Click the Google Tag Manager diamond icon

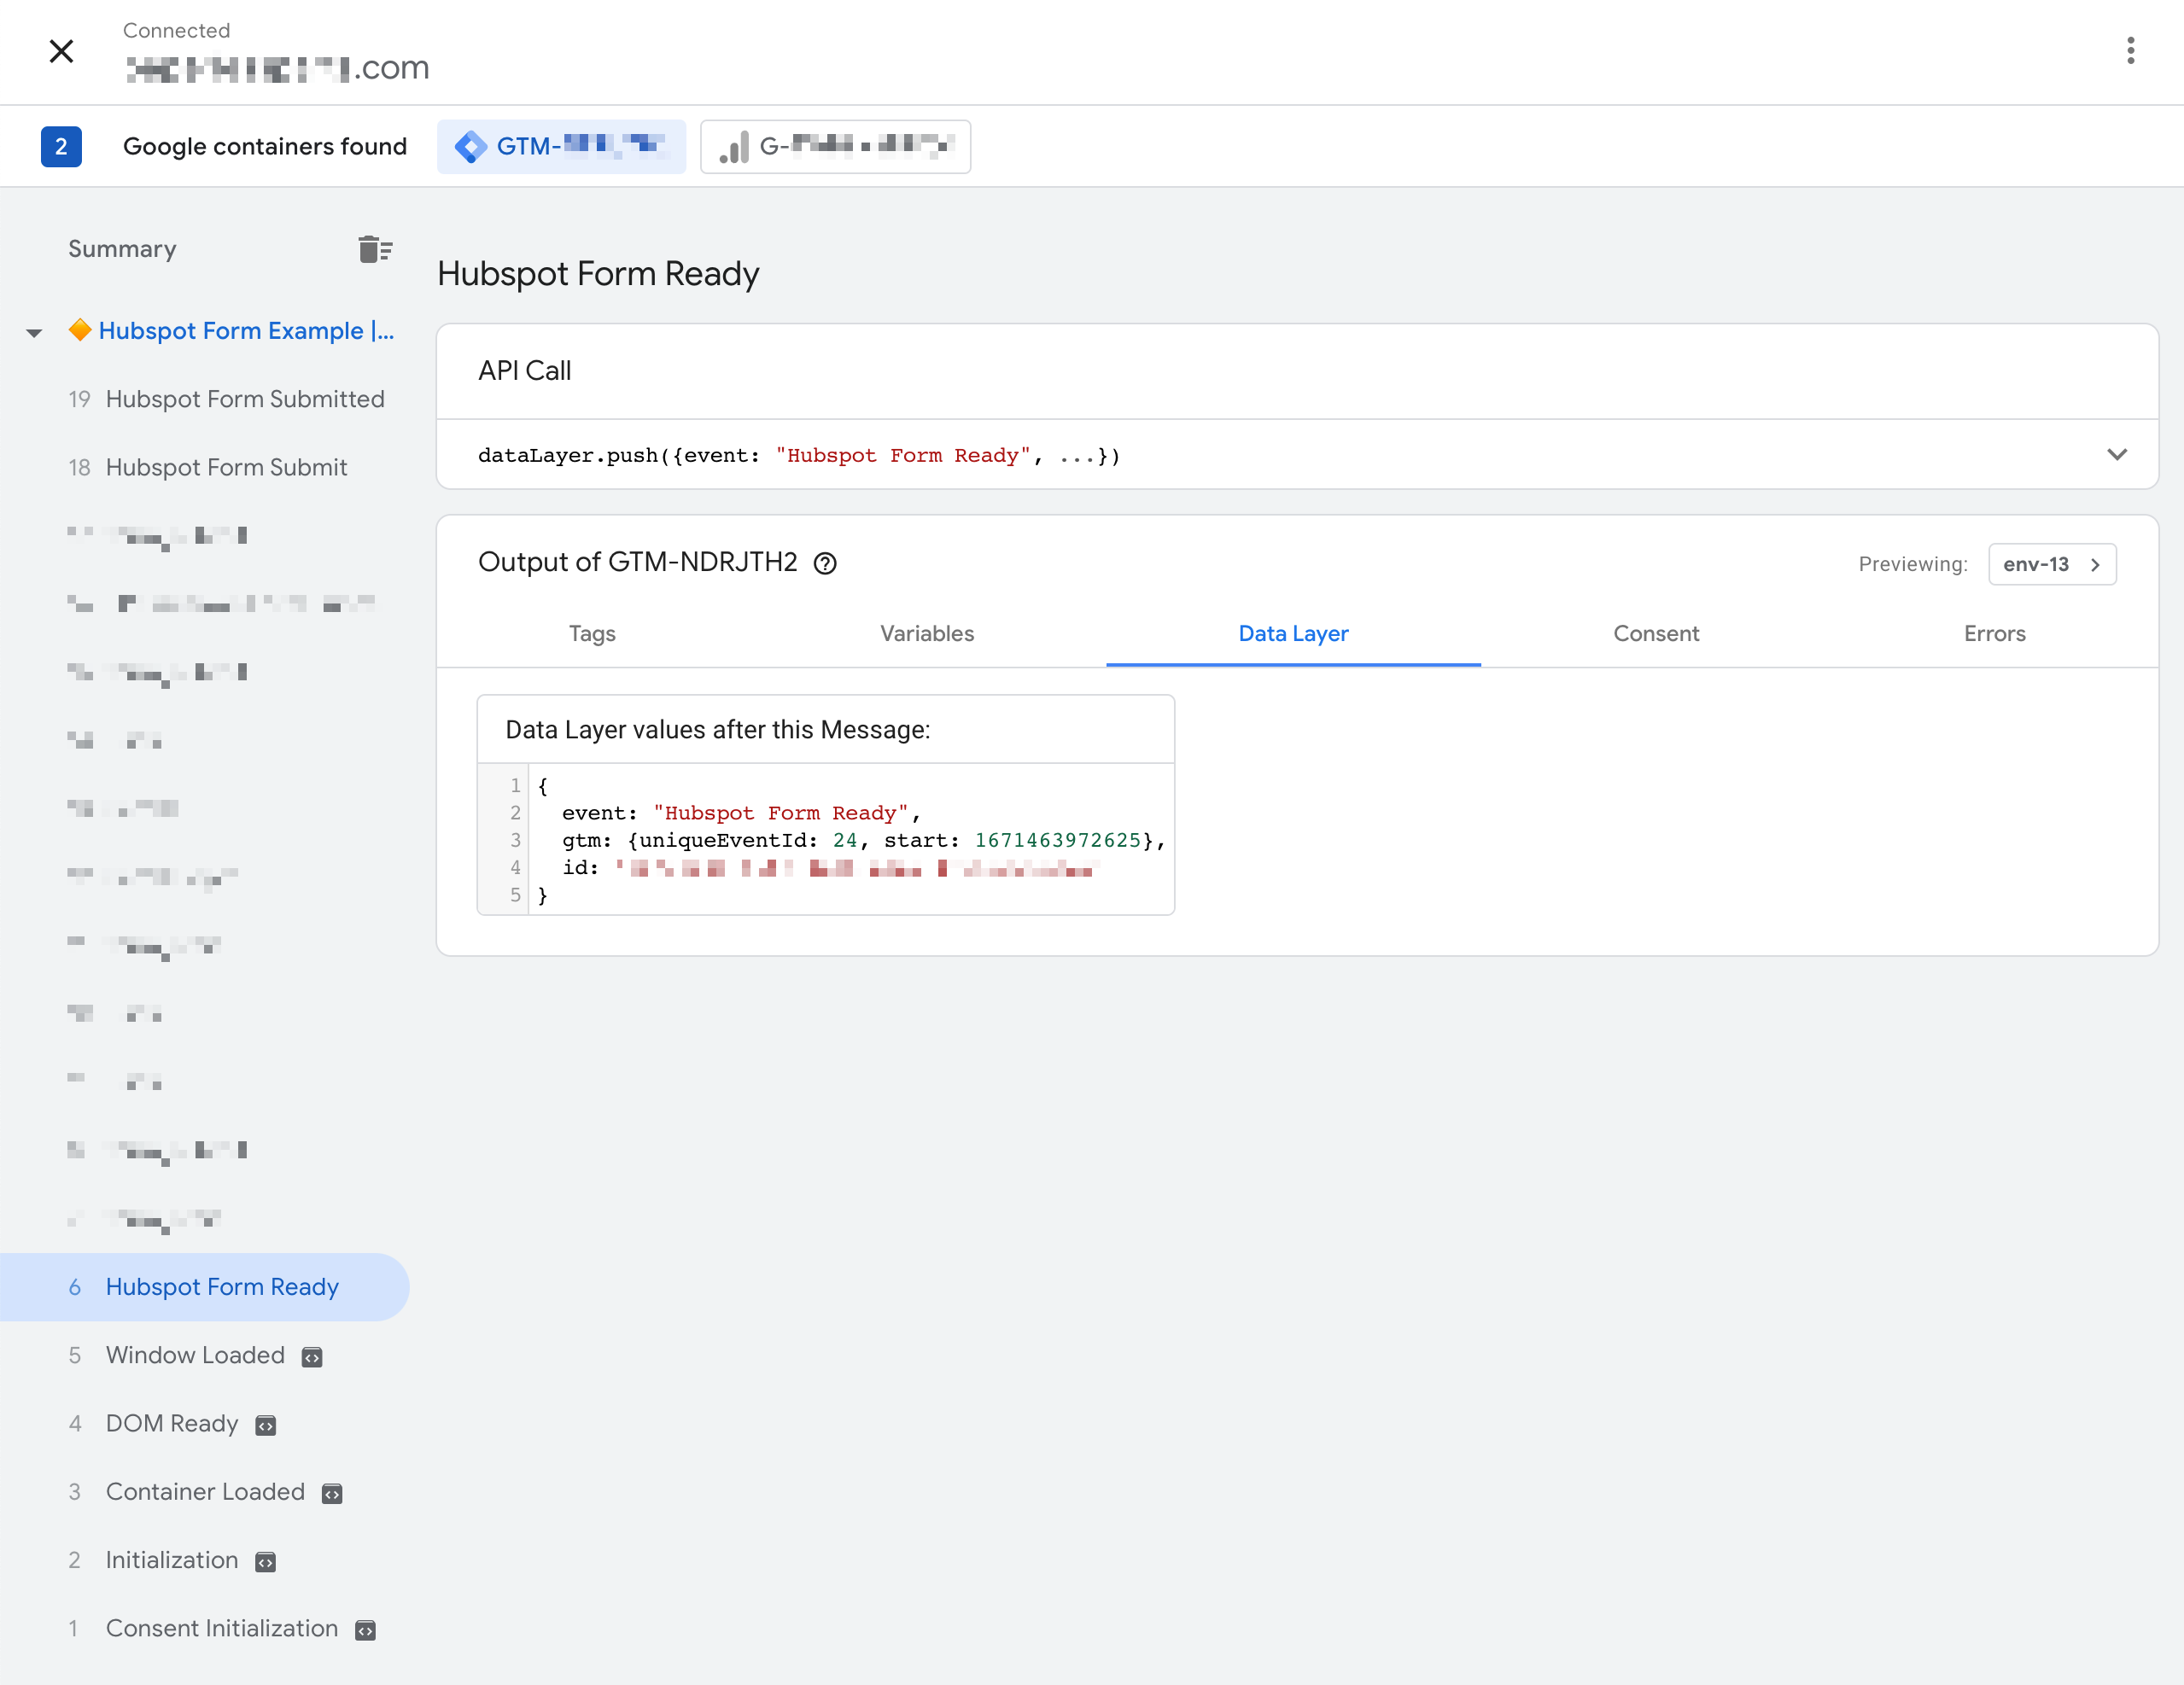tap(470, 147)
